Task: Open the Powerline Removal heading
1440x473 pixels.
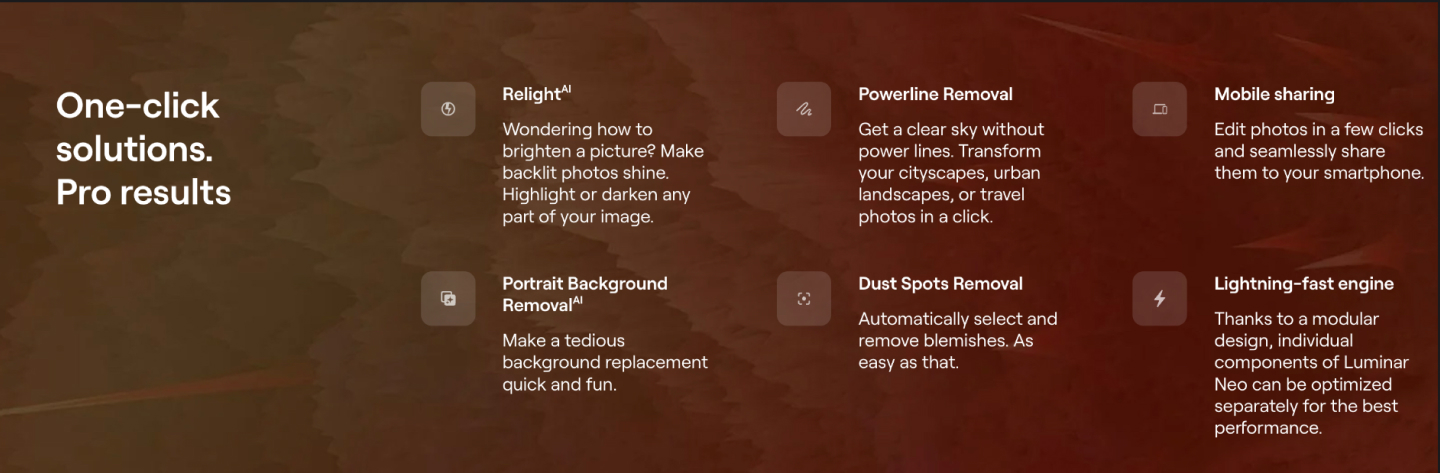Action: coord(935,94)
